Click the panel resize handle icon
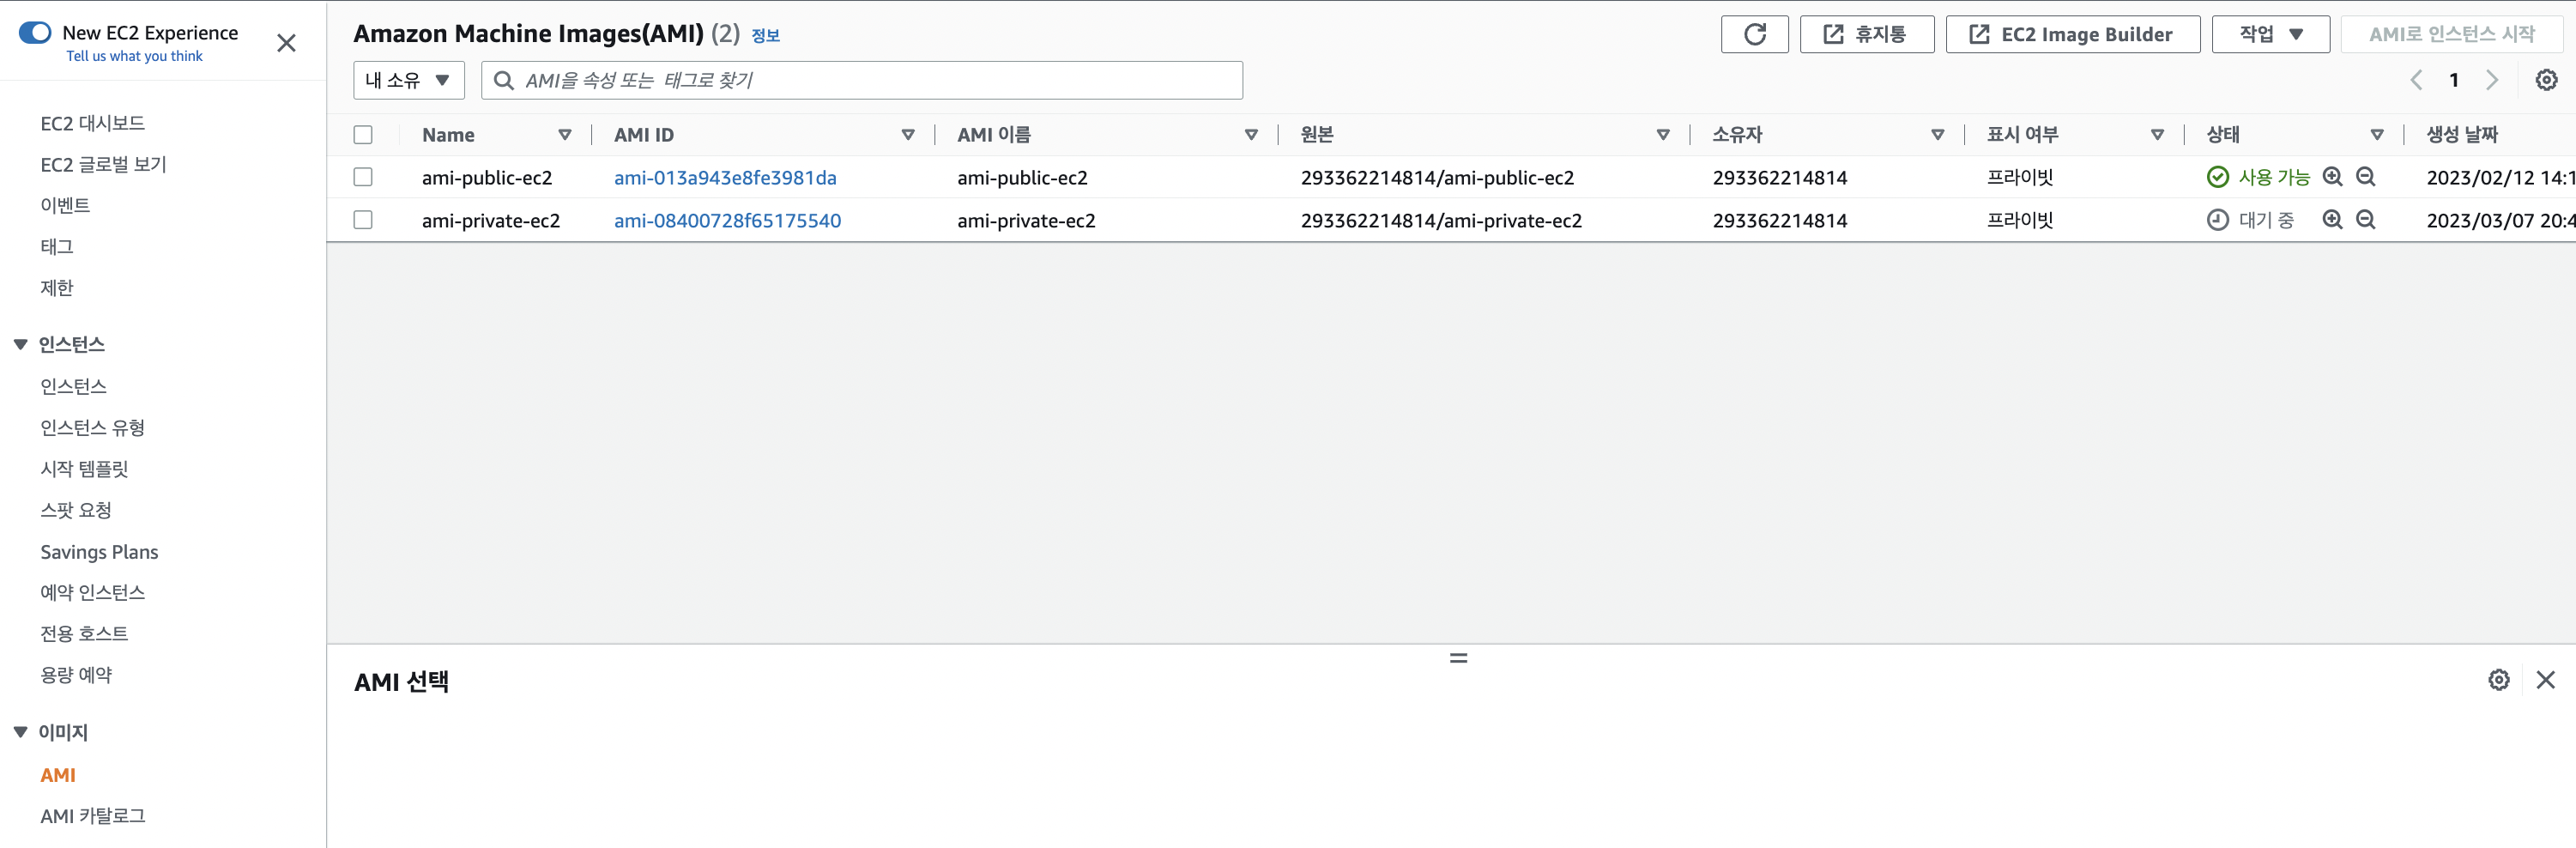The width and height of the screenshot is (2576, 848). tap(1459, 658)
